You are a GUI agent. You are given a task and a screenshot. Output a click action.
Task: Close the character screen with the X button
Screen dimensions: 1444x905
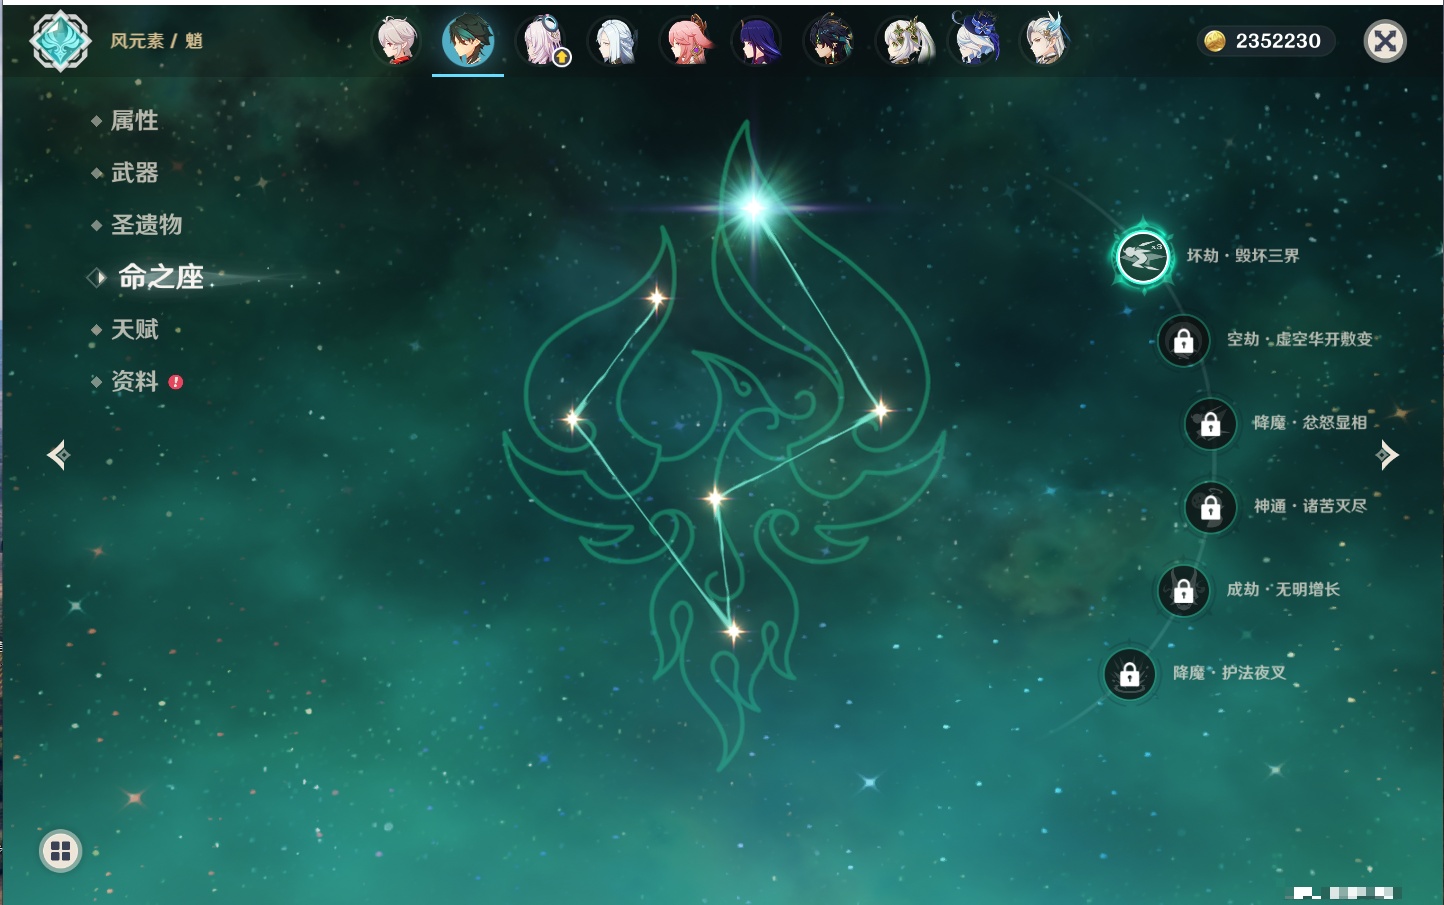click(x=1385, y=41)
